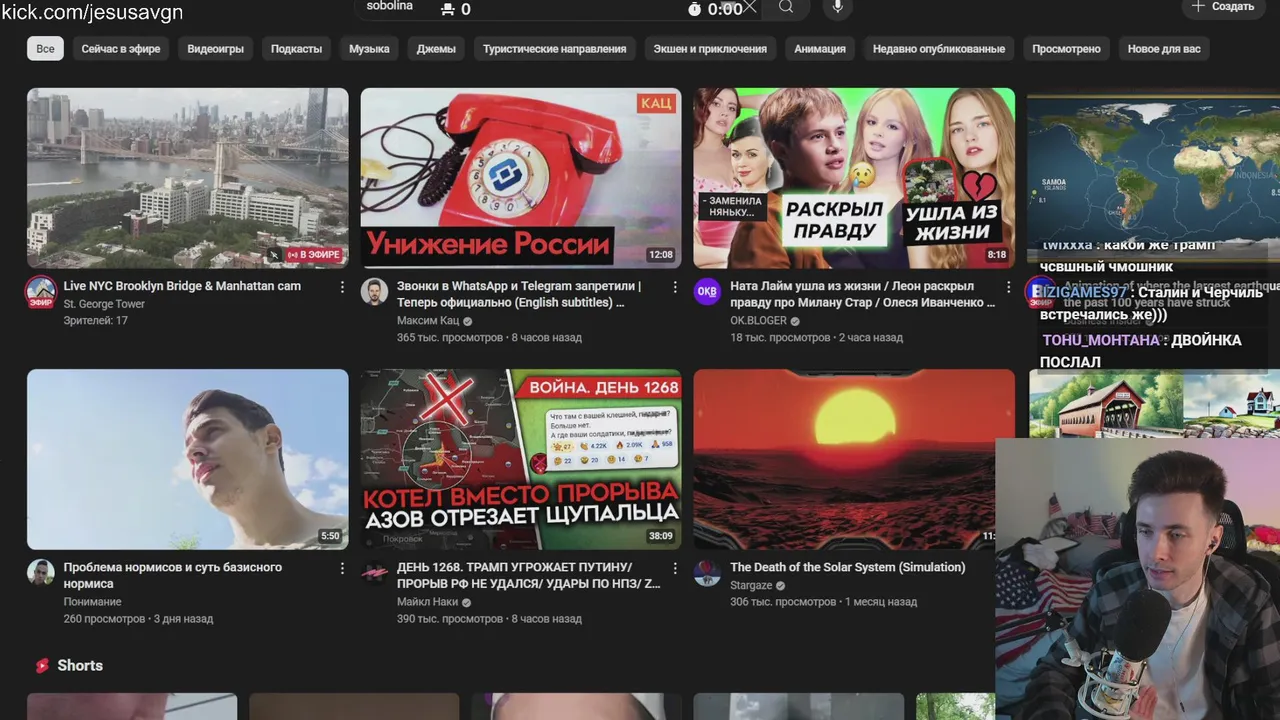This screenshot has width=1280, height=720.
Task: Click verified badge next to Максим Кац
Action: pos(468,322)
